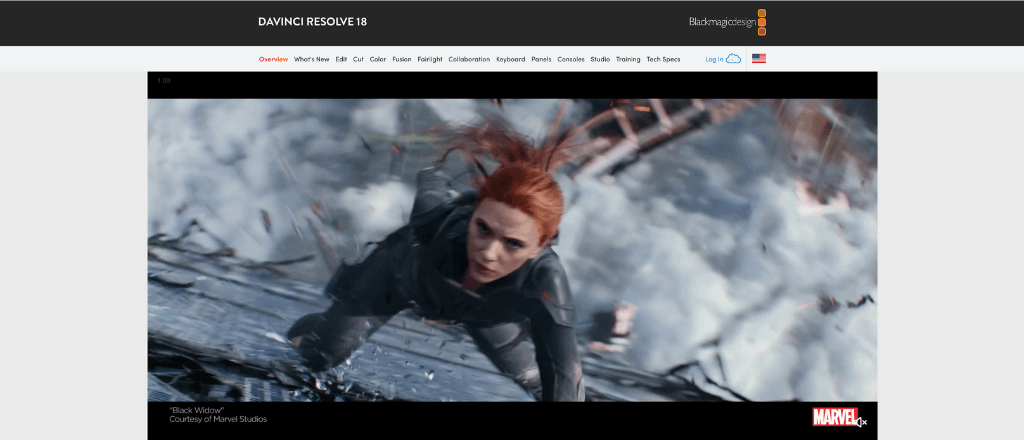Screen dimensions: 1024x440
Task: Click the "Black Widow" caption text
Action: [197, 411]
